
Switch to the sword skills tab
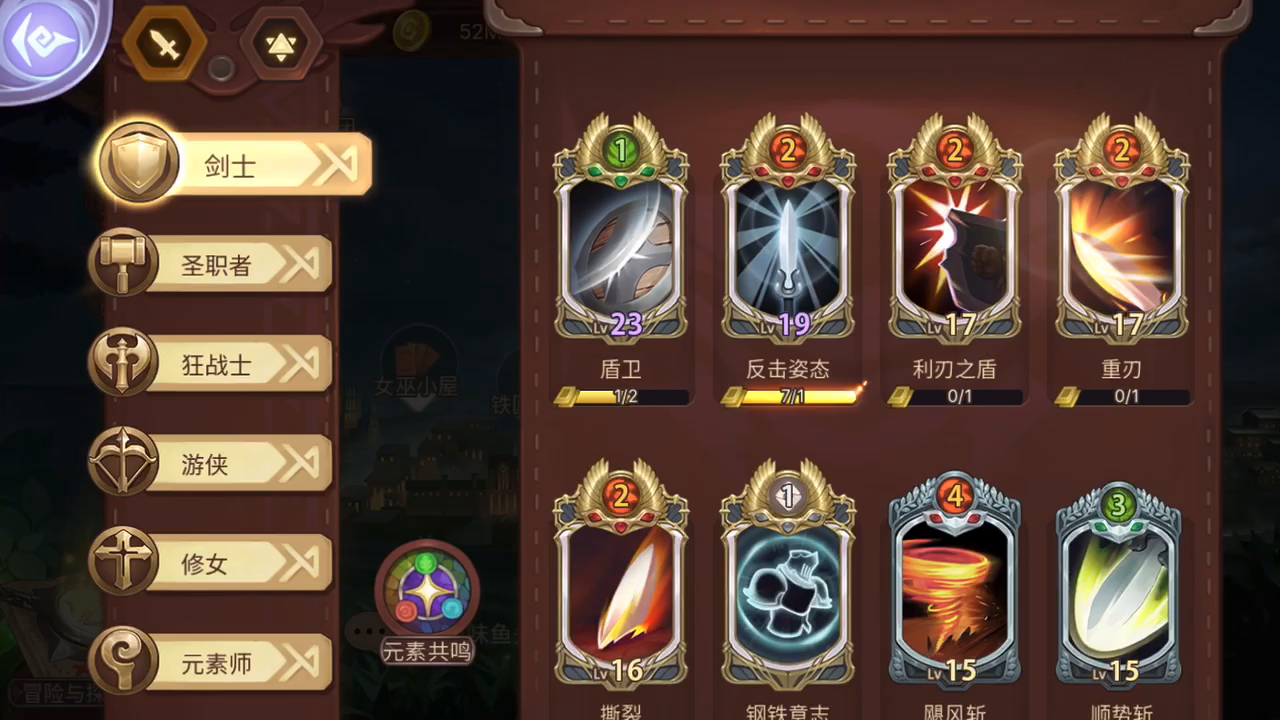(165, 44)
